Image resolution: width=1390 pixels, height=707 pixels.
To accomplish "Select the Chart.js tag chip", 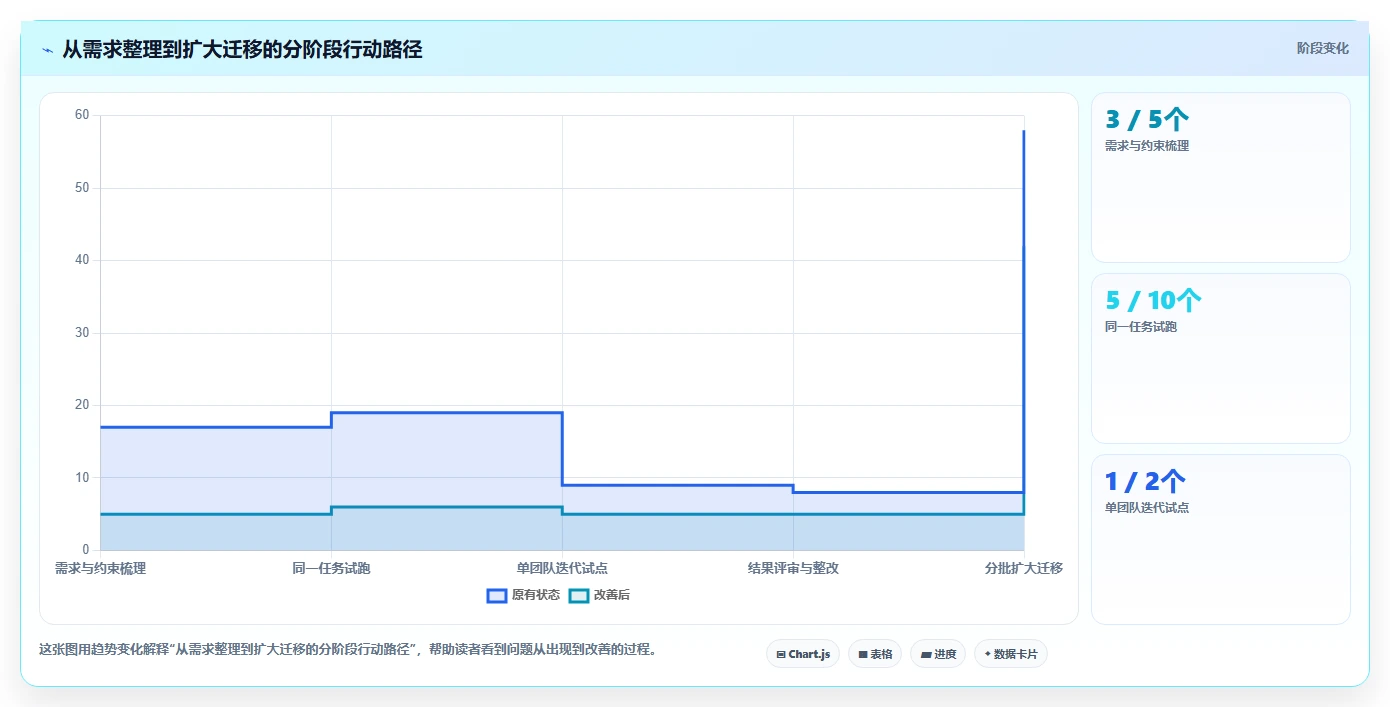I will pos(803,654).
